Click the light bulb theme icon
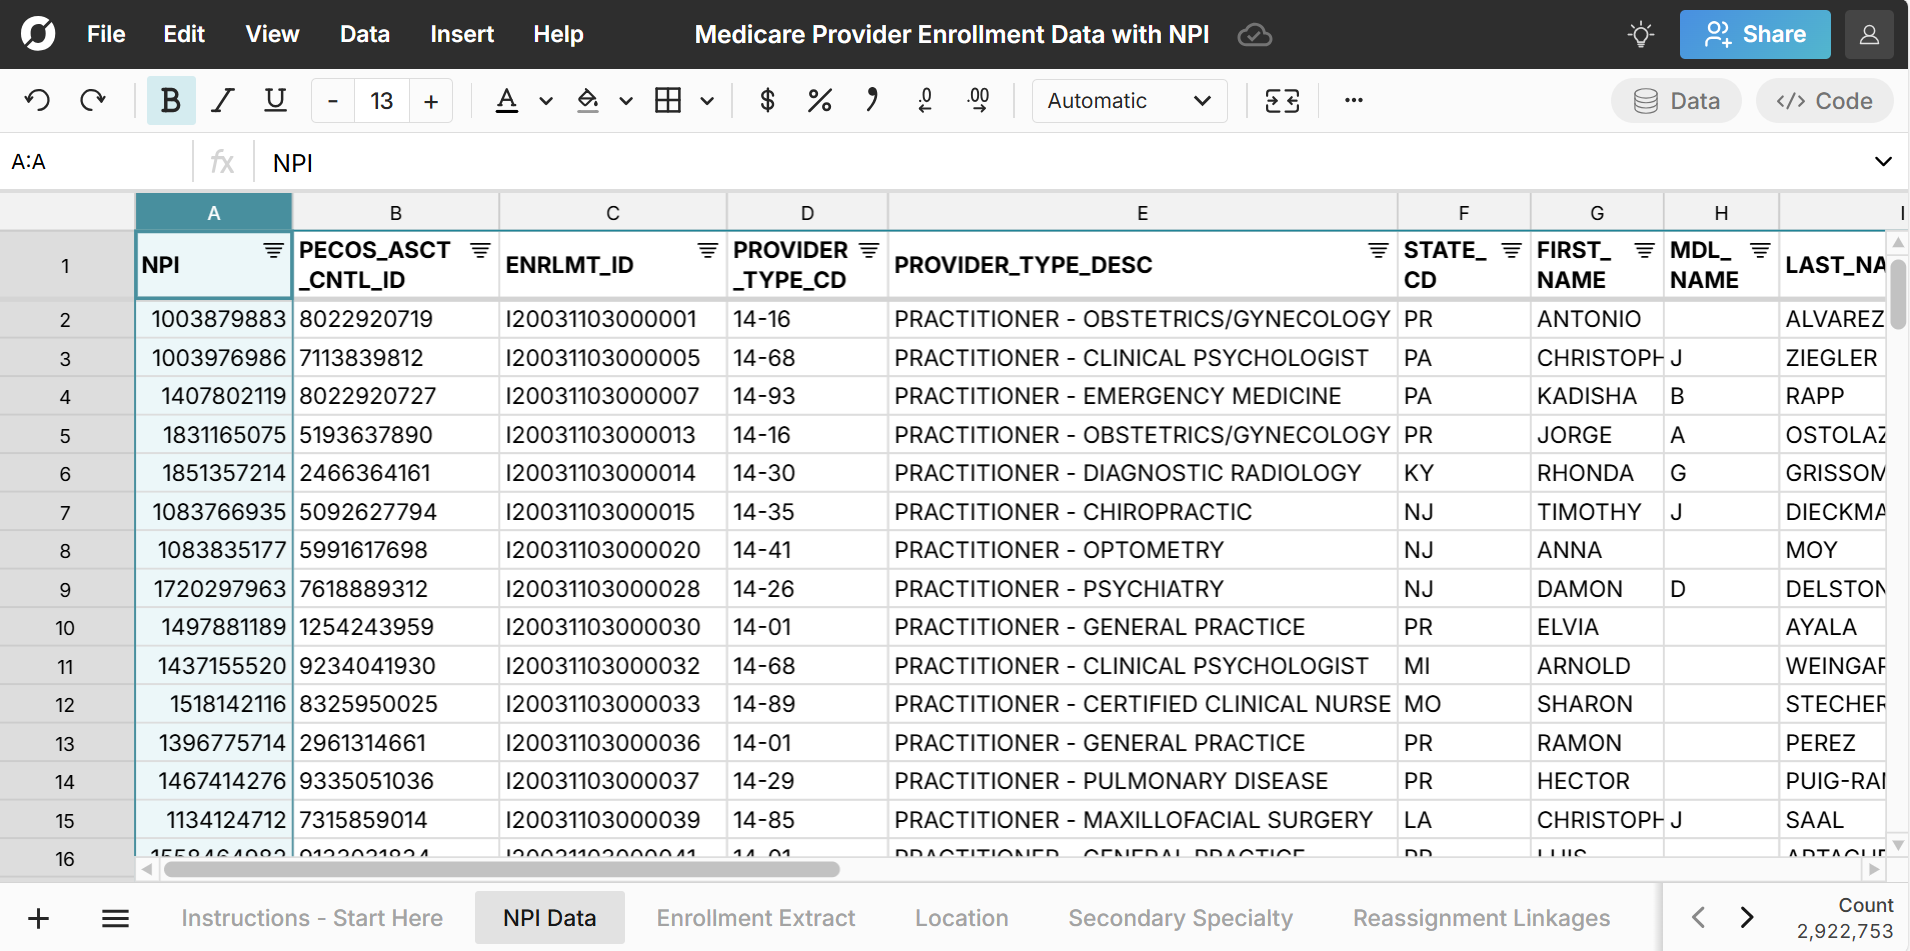This screenshot has width=1910, height=951. [x=1640, y=35]
